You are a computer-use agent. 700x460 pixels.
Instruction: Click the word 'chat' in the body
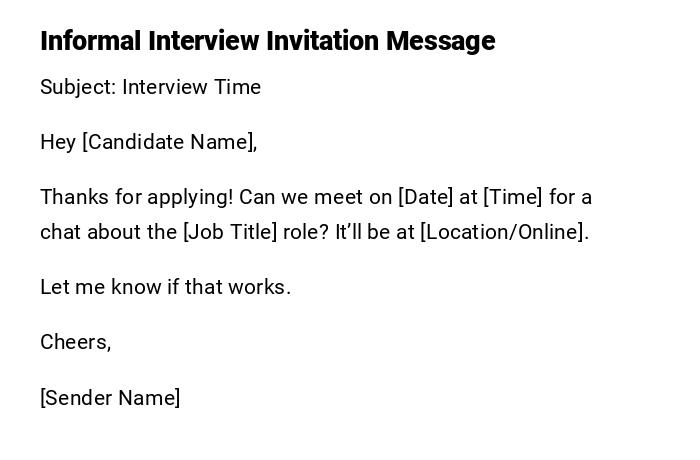(x=60, y=232)
